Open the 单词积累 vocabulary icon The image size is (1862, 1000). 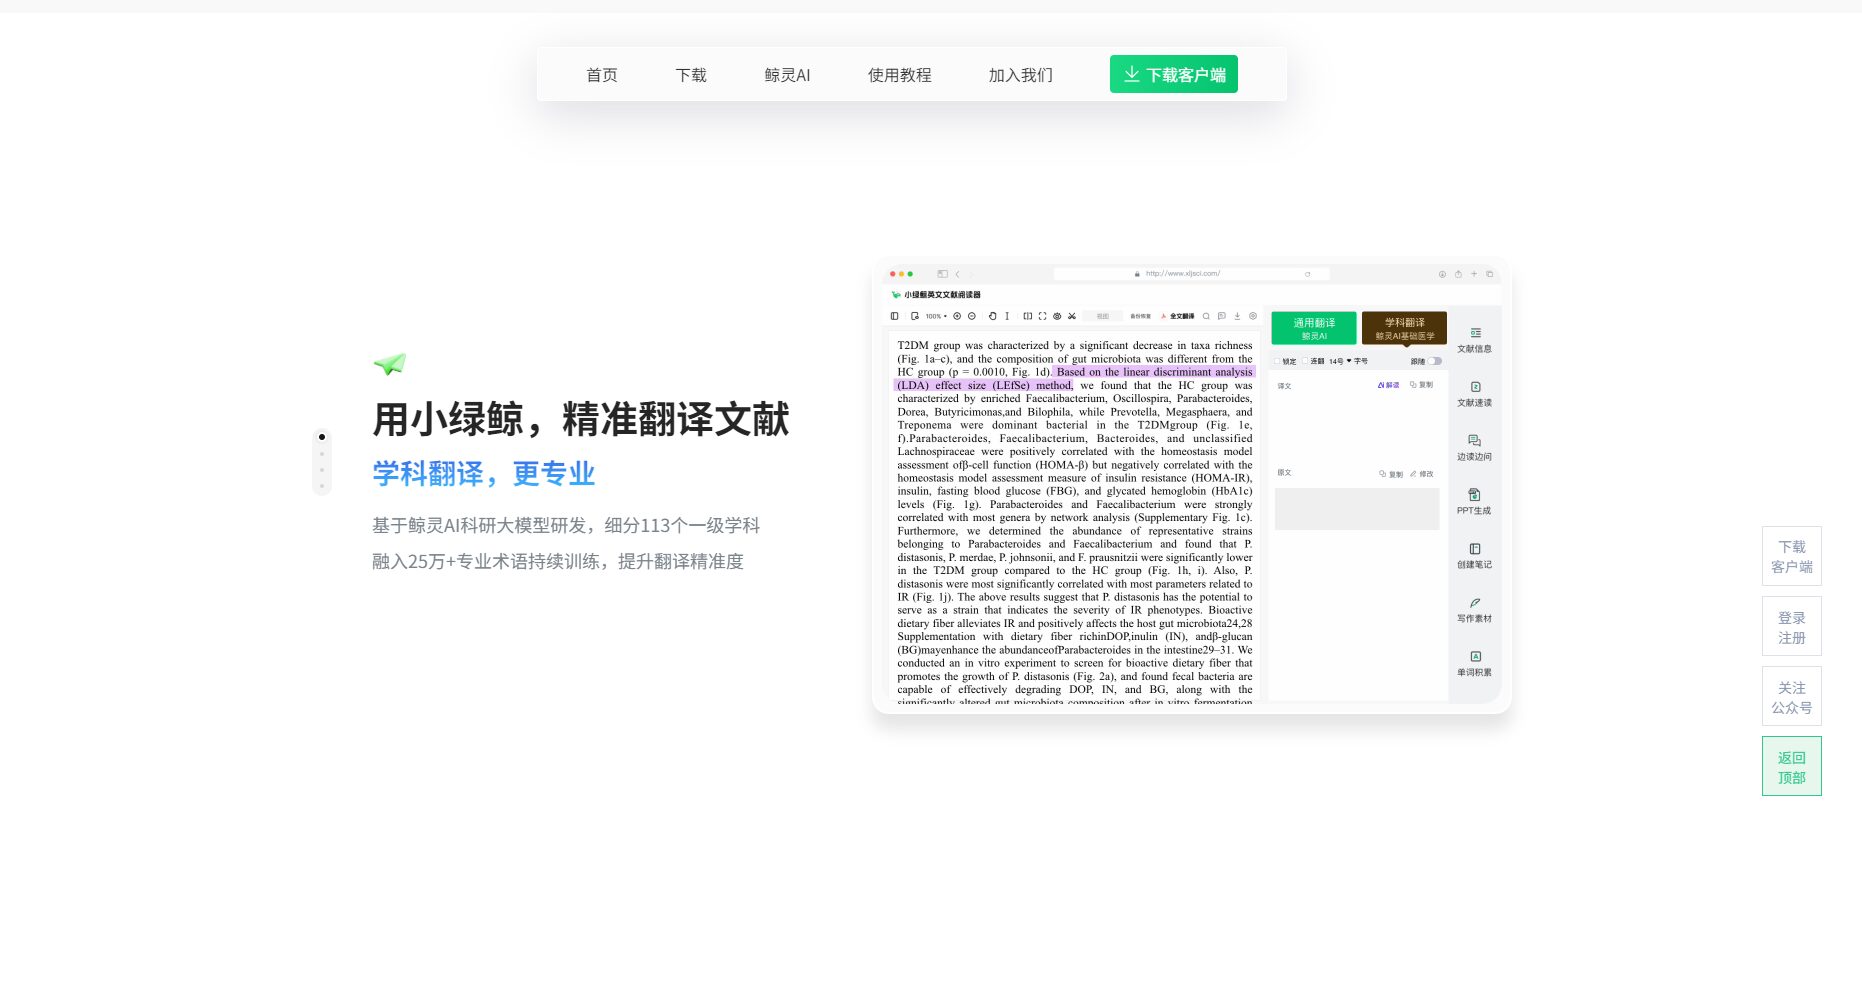[1474, 658]
